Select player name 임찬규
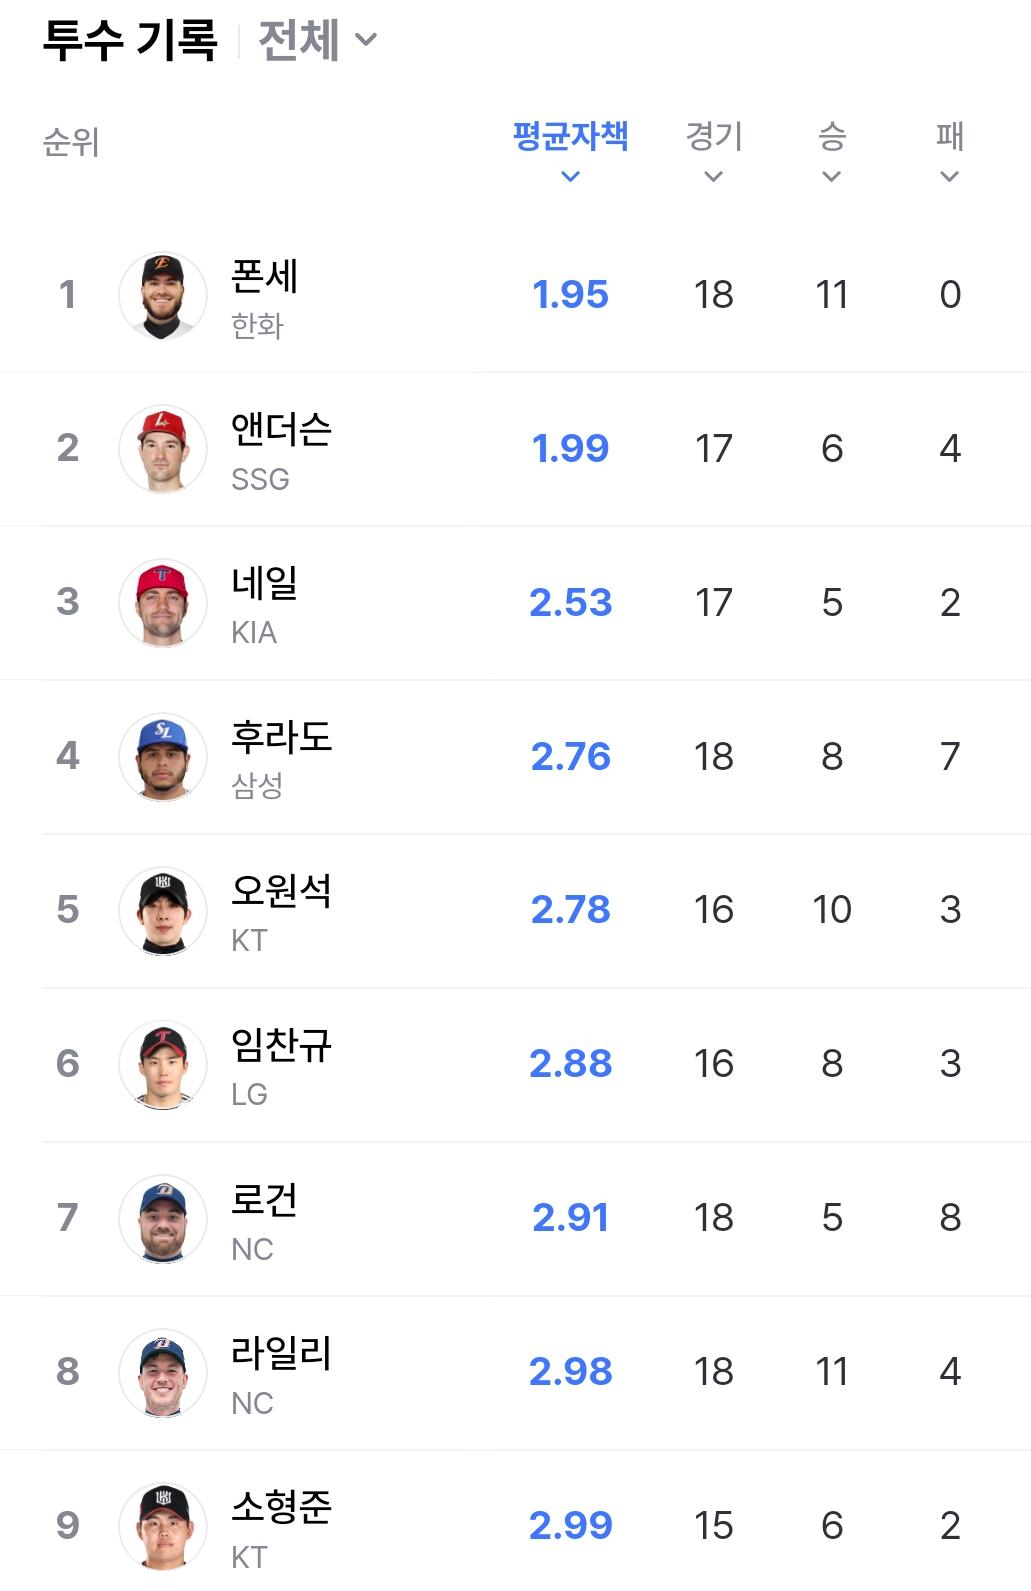 pos(281,1045)
